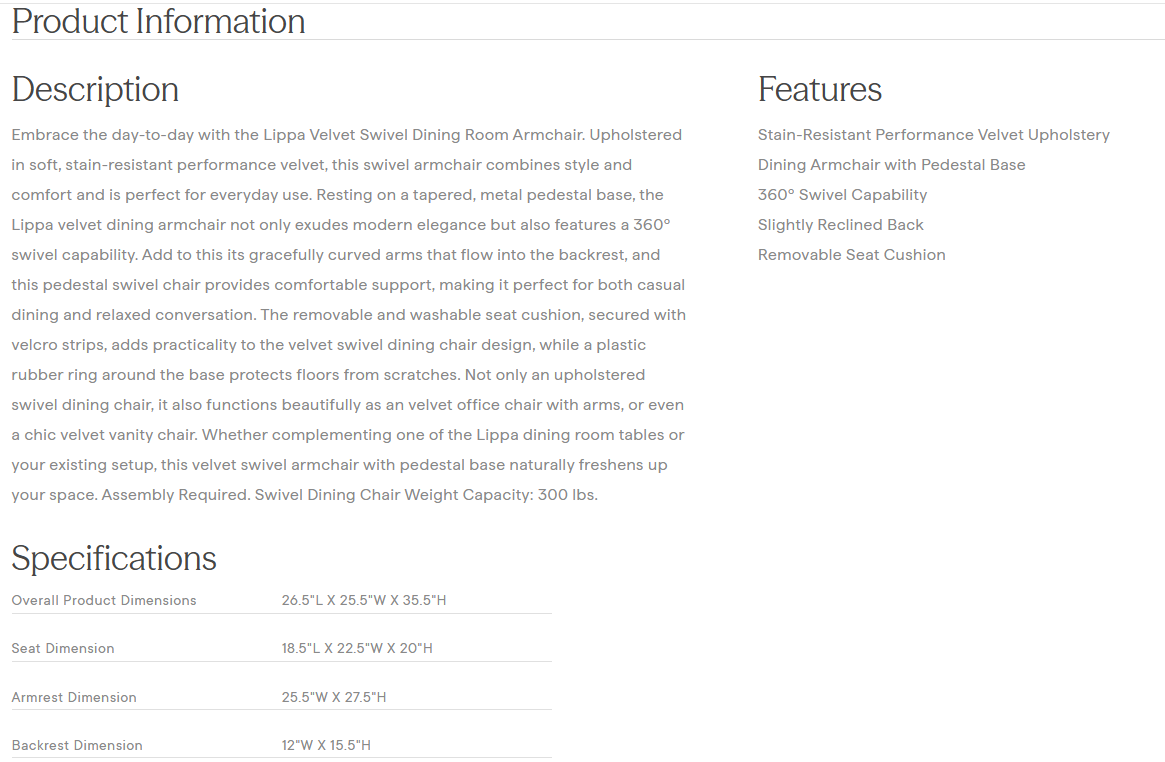
Task: Select the Features section heading
Action: 819,89
